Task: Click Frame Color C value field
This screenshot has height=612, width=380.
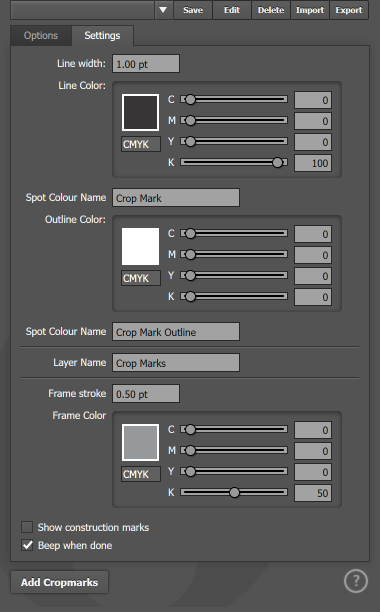Action: pos(313,430)
